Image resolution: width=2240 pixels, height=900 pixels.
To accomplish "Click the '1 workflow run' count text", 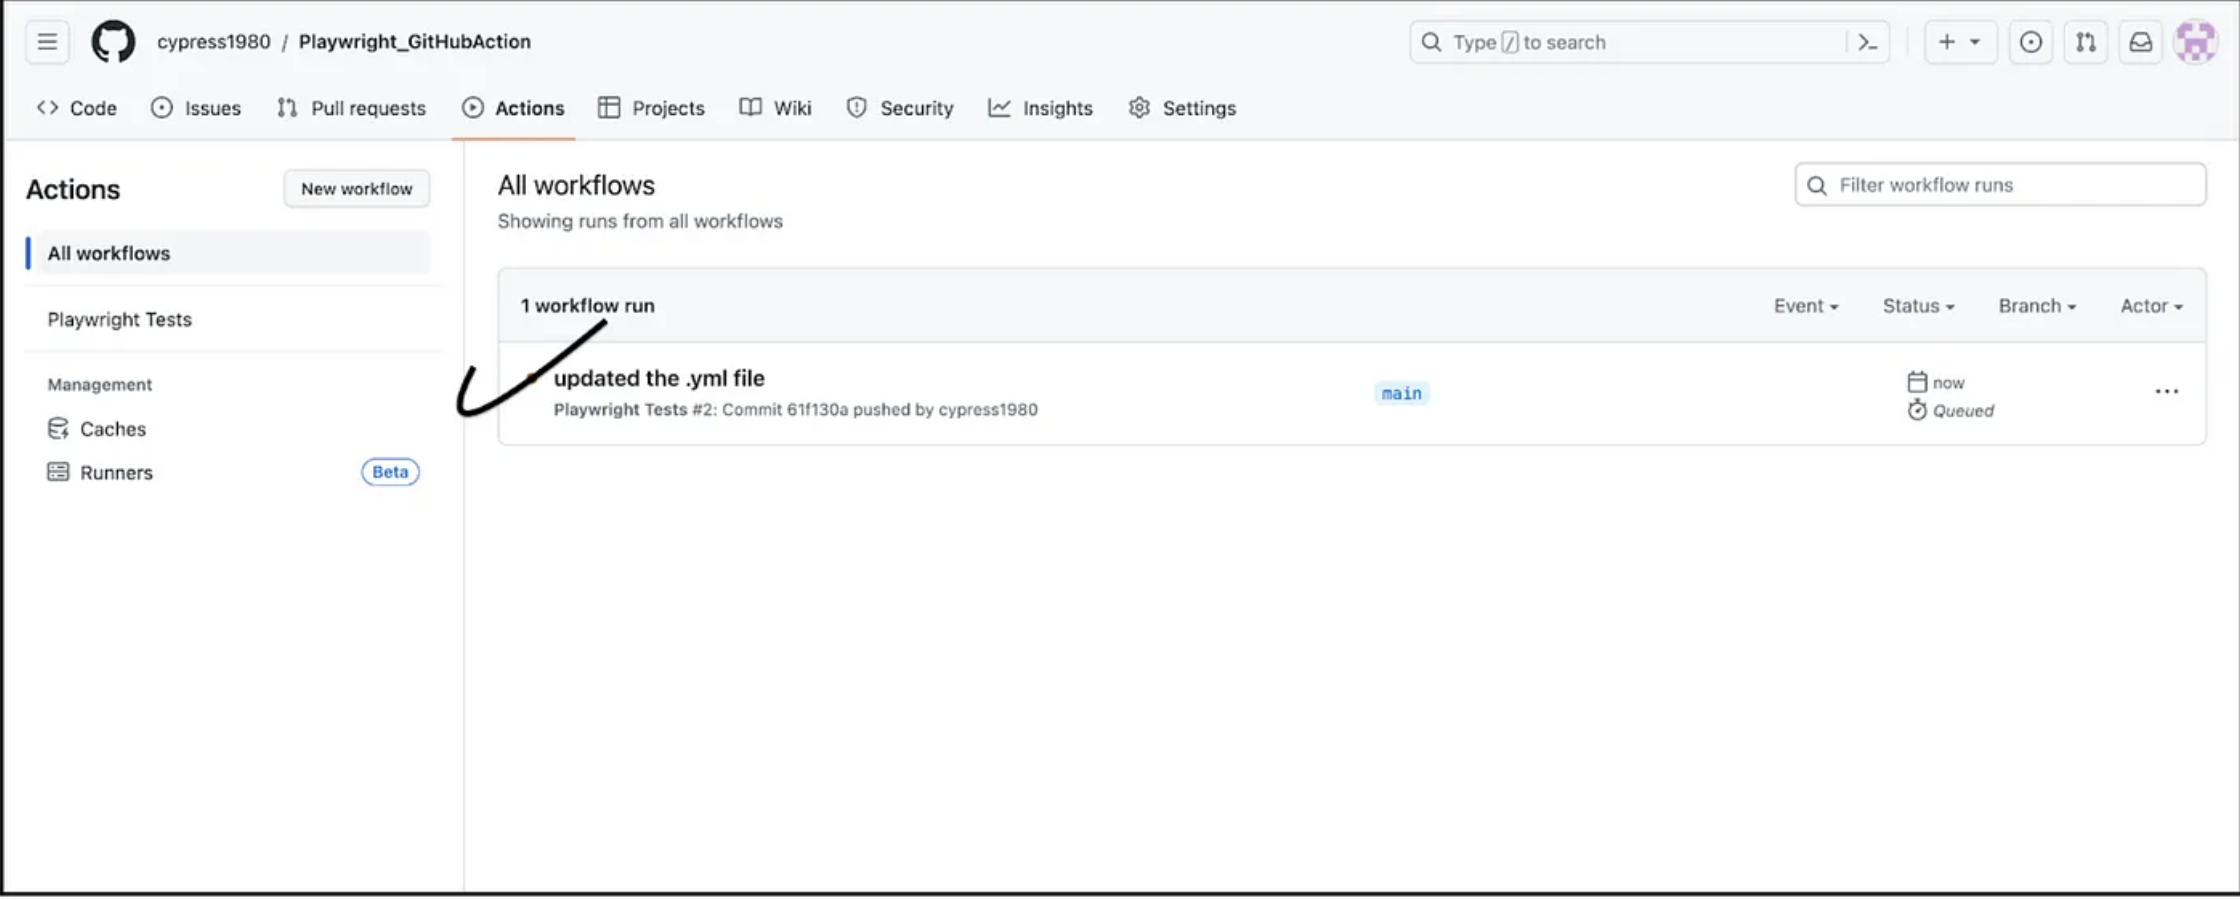I will click(x=587, y=306).
